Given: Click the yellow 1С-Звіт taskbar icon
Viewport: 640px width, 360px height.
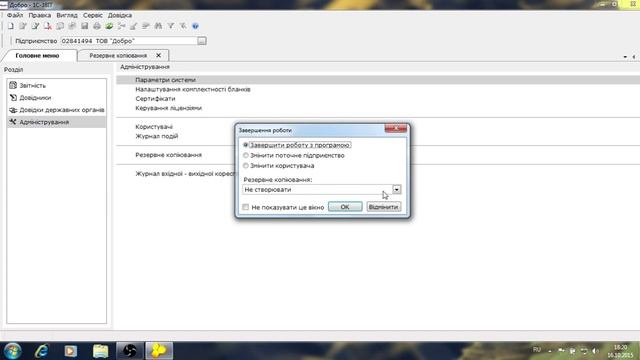Looking at the screenshot, I should tap(159, 351).
